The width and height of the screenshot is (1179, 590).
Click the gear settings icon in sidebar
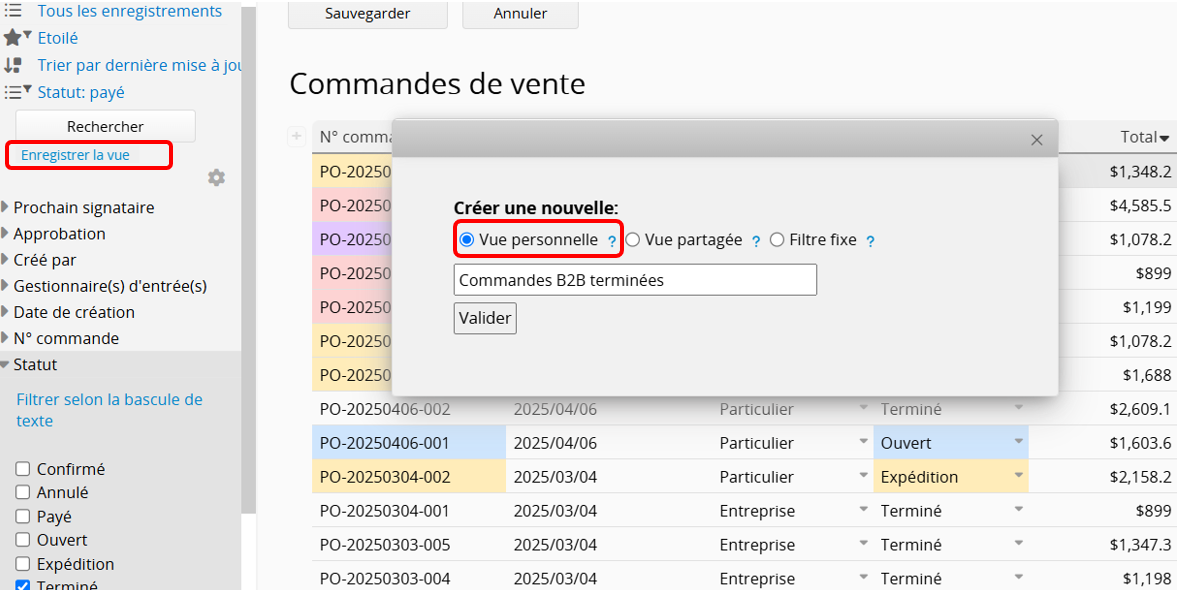coord(217,177)
